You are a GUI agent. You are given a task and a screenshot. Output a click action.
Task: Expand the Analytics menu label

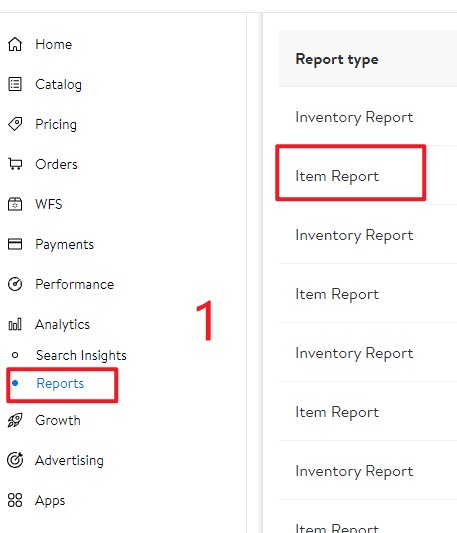tap(63, 325)
